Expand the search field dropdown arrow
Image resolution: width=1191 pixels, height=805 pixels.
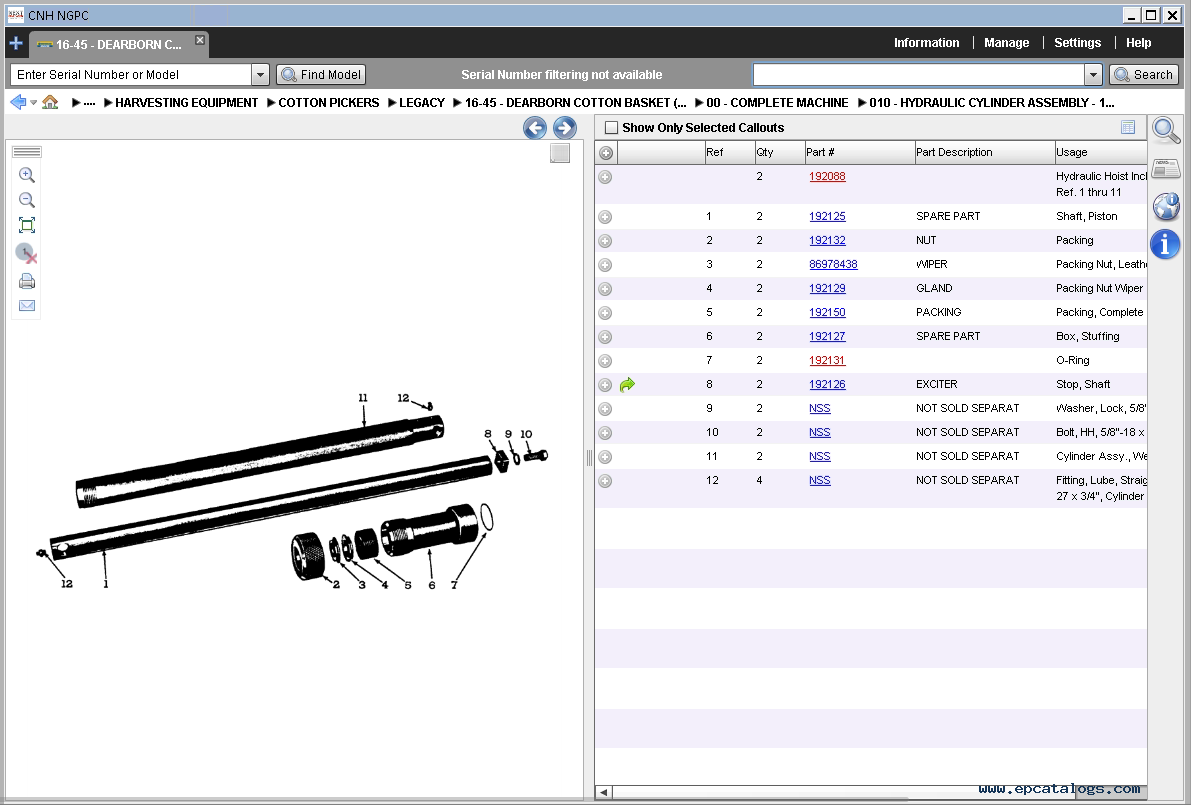pos(1093,75)
